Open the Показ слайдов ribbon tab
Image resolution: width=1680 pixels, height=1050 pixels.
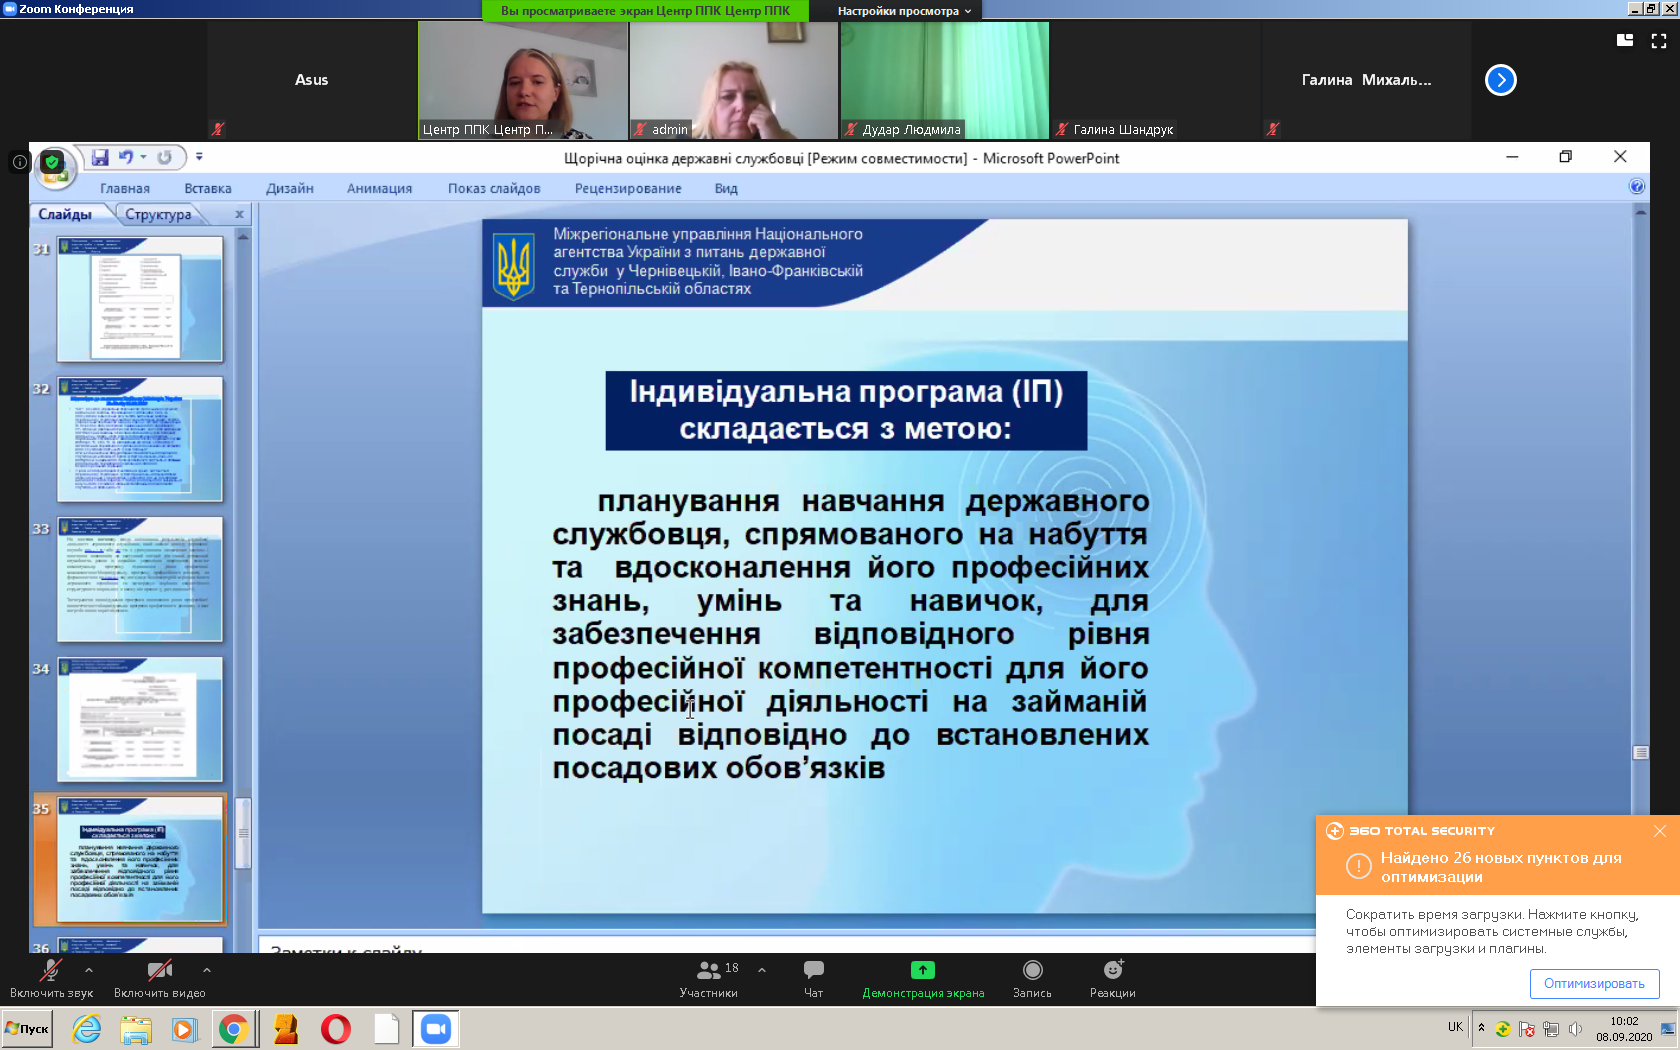pyautogui.click(x=494, y=188)
